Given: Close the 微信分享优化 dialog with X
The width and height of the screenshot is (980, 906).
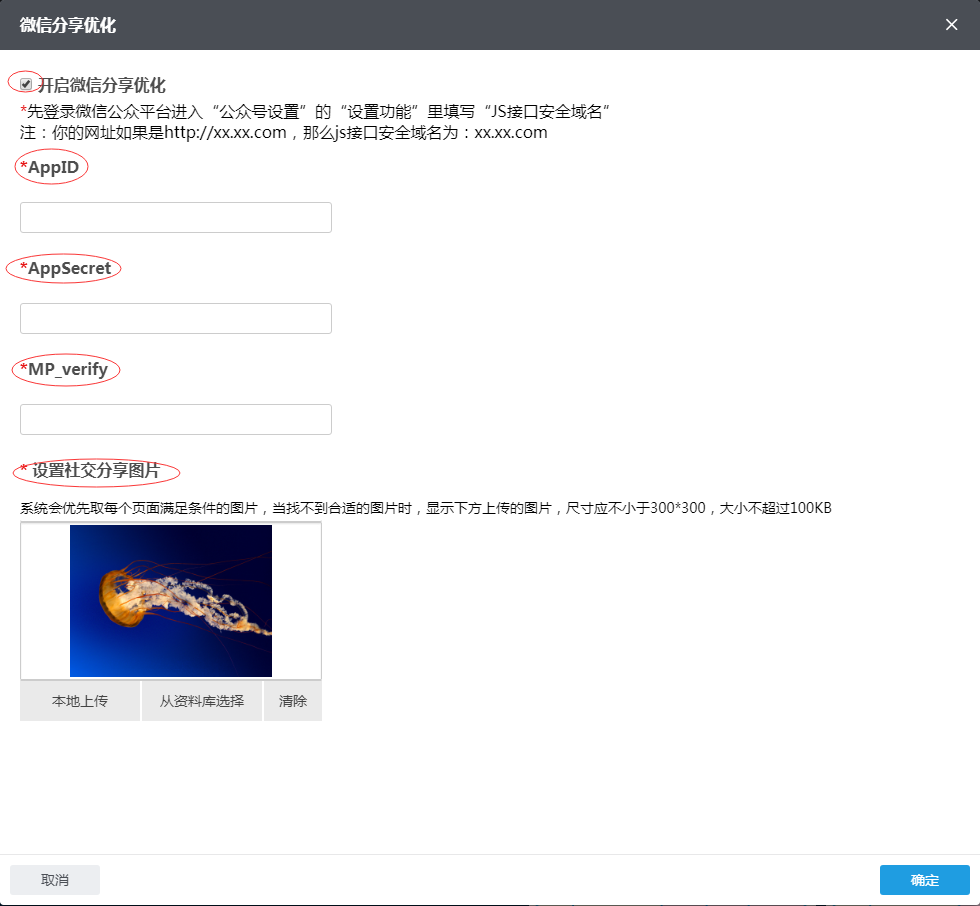Looking at the screenshot, I should tap(951, 25).
